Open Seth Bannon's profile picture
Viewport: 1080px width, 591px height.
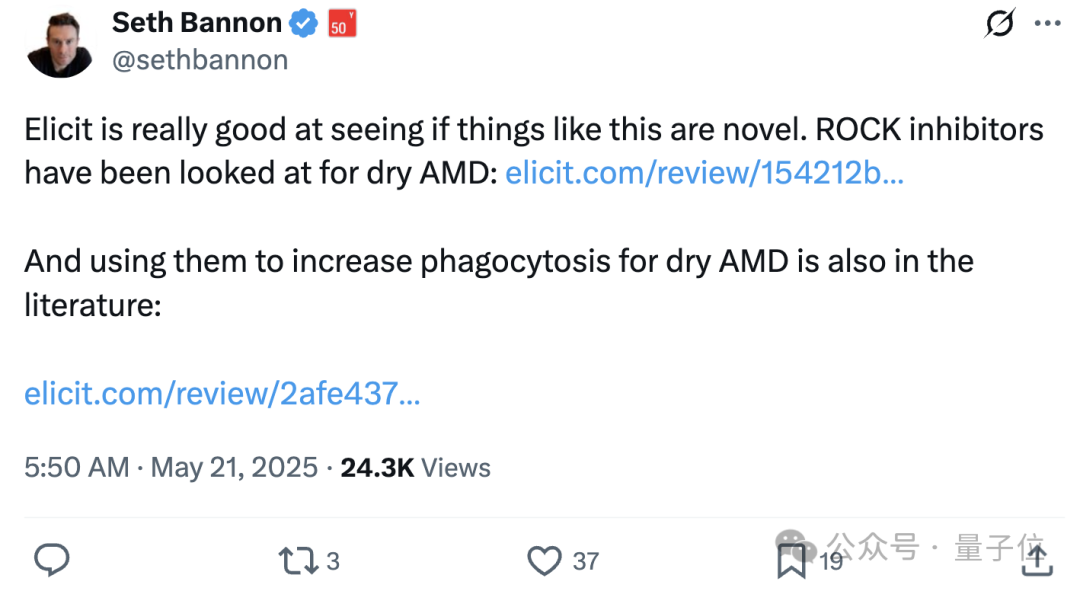point(60,43)
